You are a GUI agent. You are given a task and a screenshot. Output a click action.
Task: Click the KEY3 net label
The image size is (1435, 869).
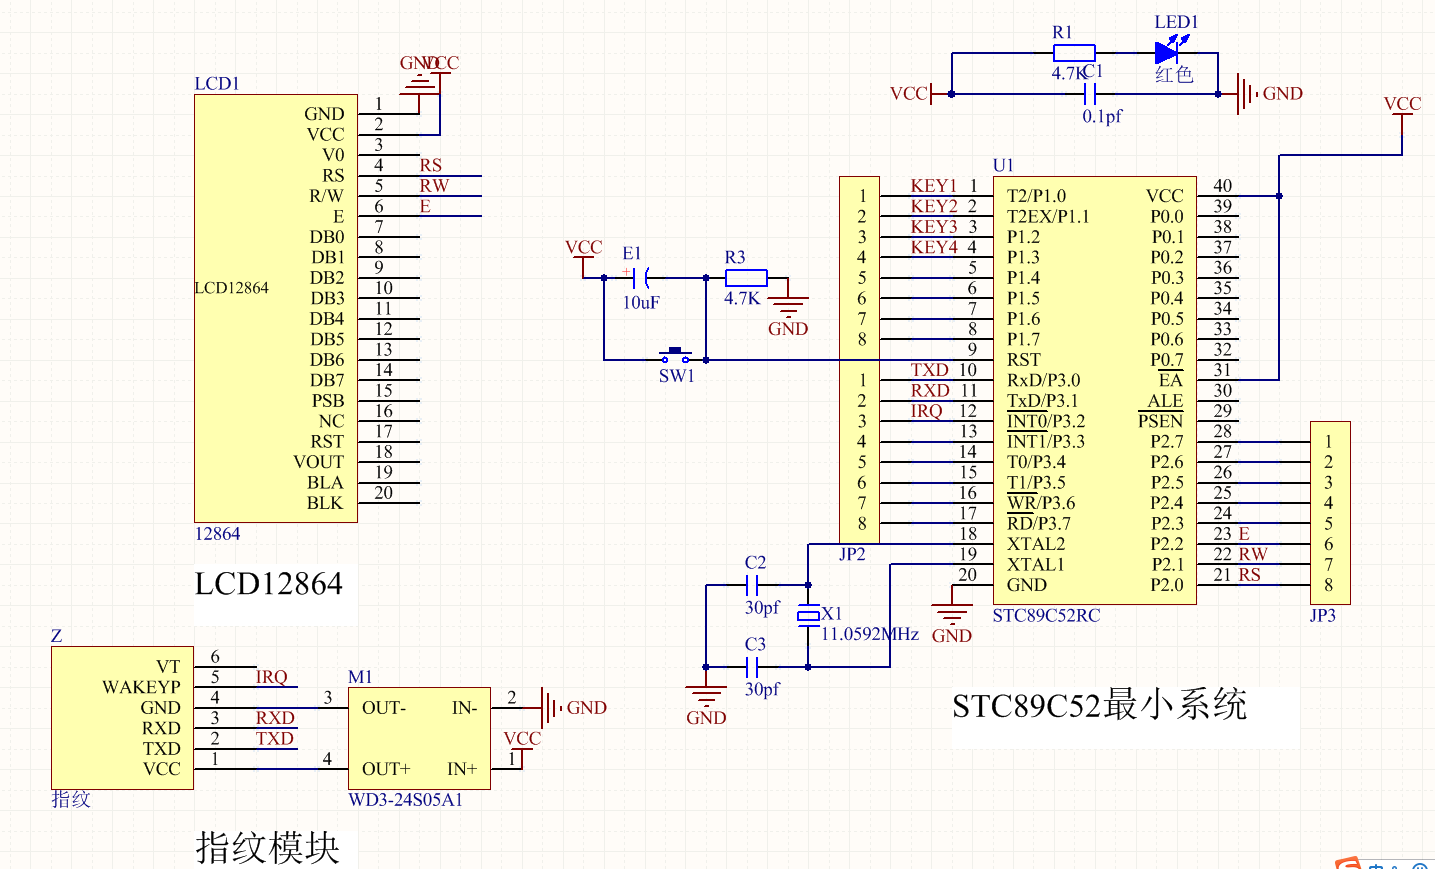(934, 227)
